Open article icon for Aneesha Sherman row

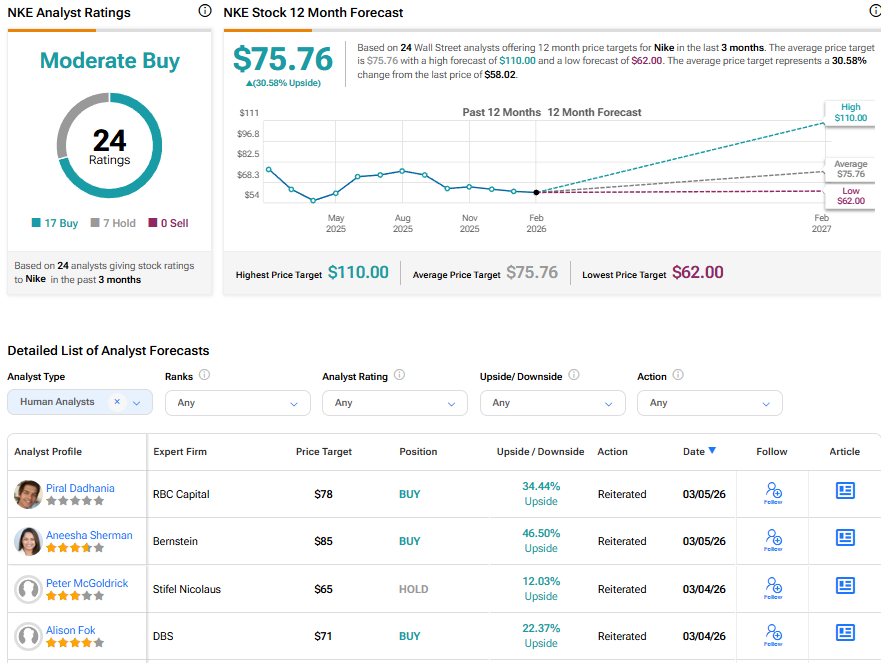[845, 538]
